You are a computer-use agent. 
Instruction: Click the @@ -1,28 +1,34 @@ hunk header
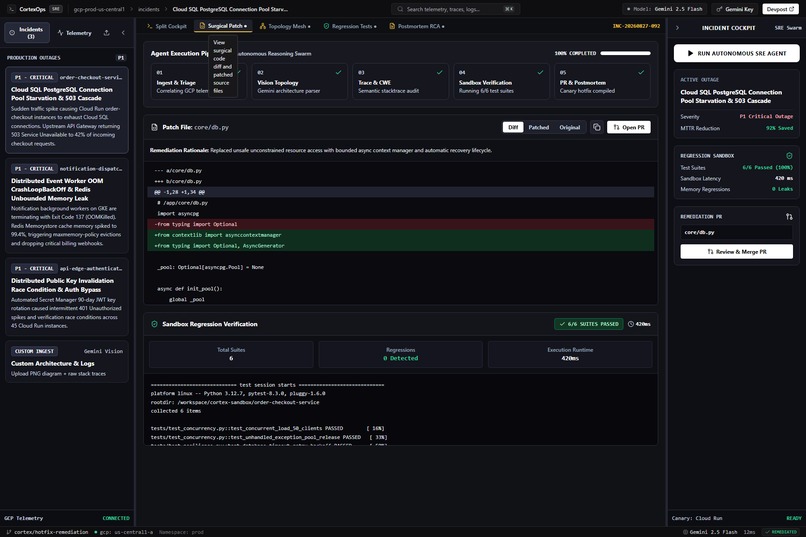pyautogui.click(x=400, y=192)
